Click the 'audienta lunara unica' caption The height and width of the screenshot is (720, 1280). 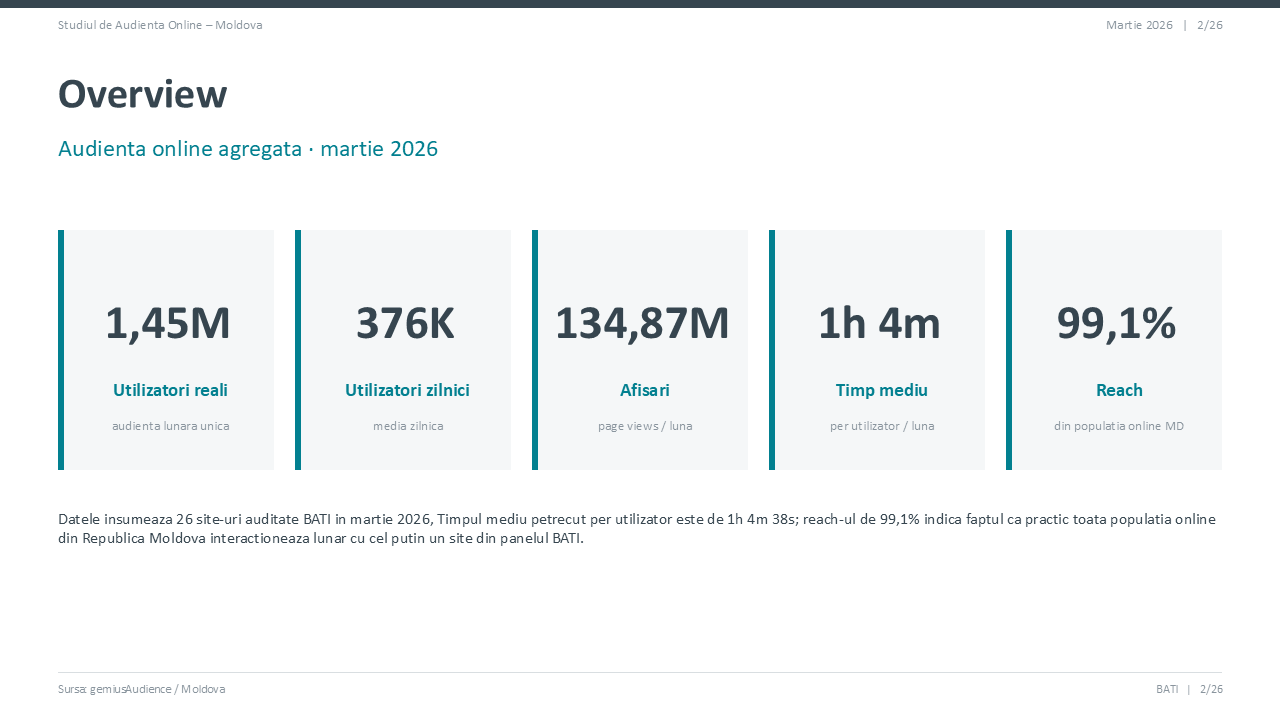171,426
